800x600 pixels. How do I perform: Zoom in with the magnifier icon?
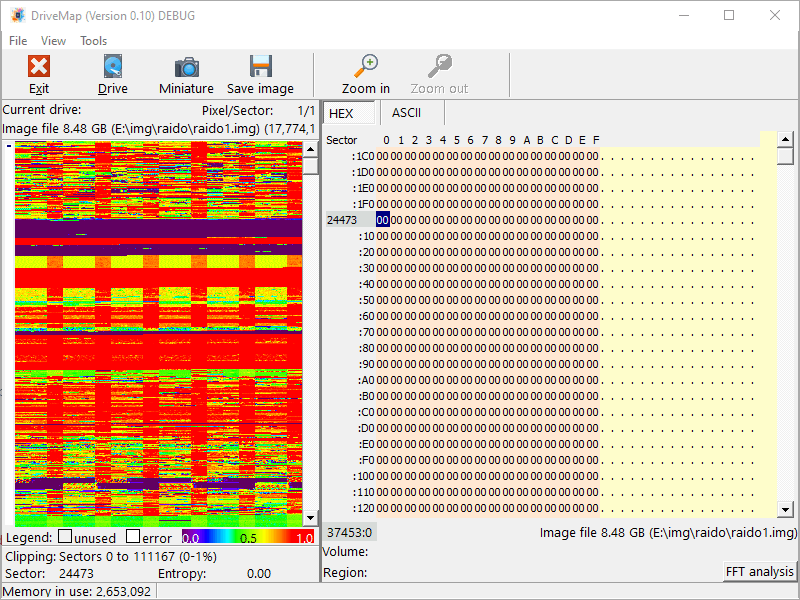click(366, 68)
